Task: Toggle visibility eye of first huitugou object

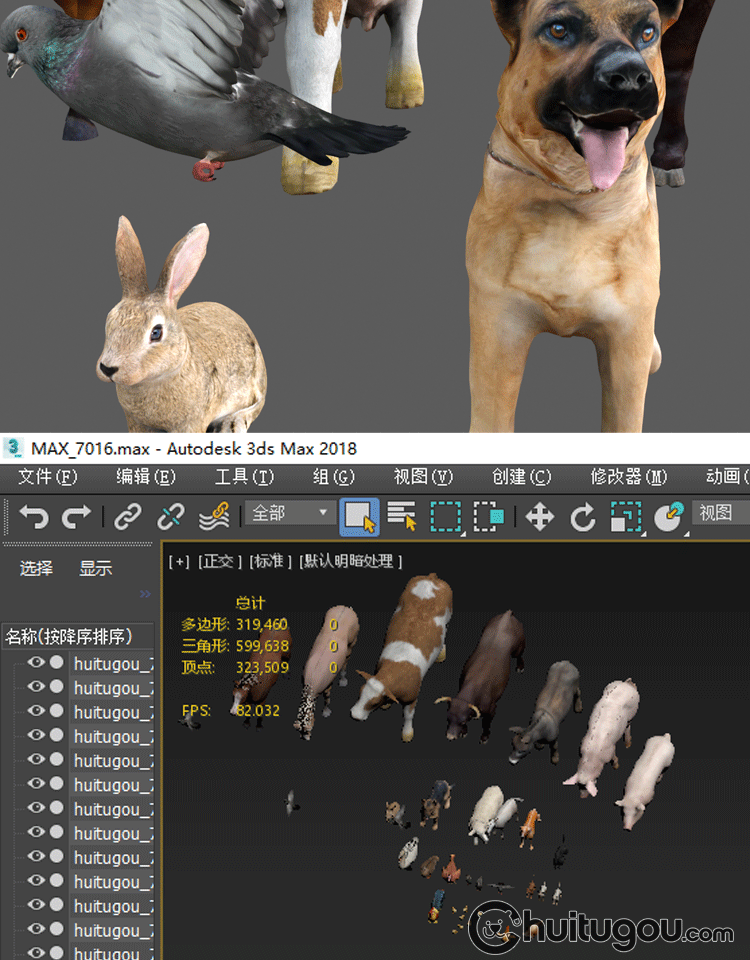Action: pos(36,662)
